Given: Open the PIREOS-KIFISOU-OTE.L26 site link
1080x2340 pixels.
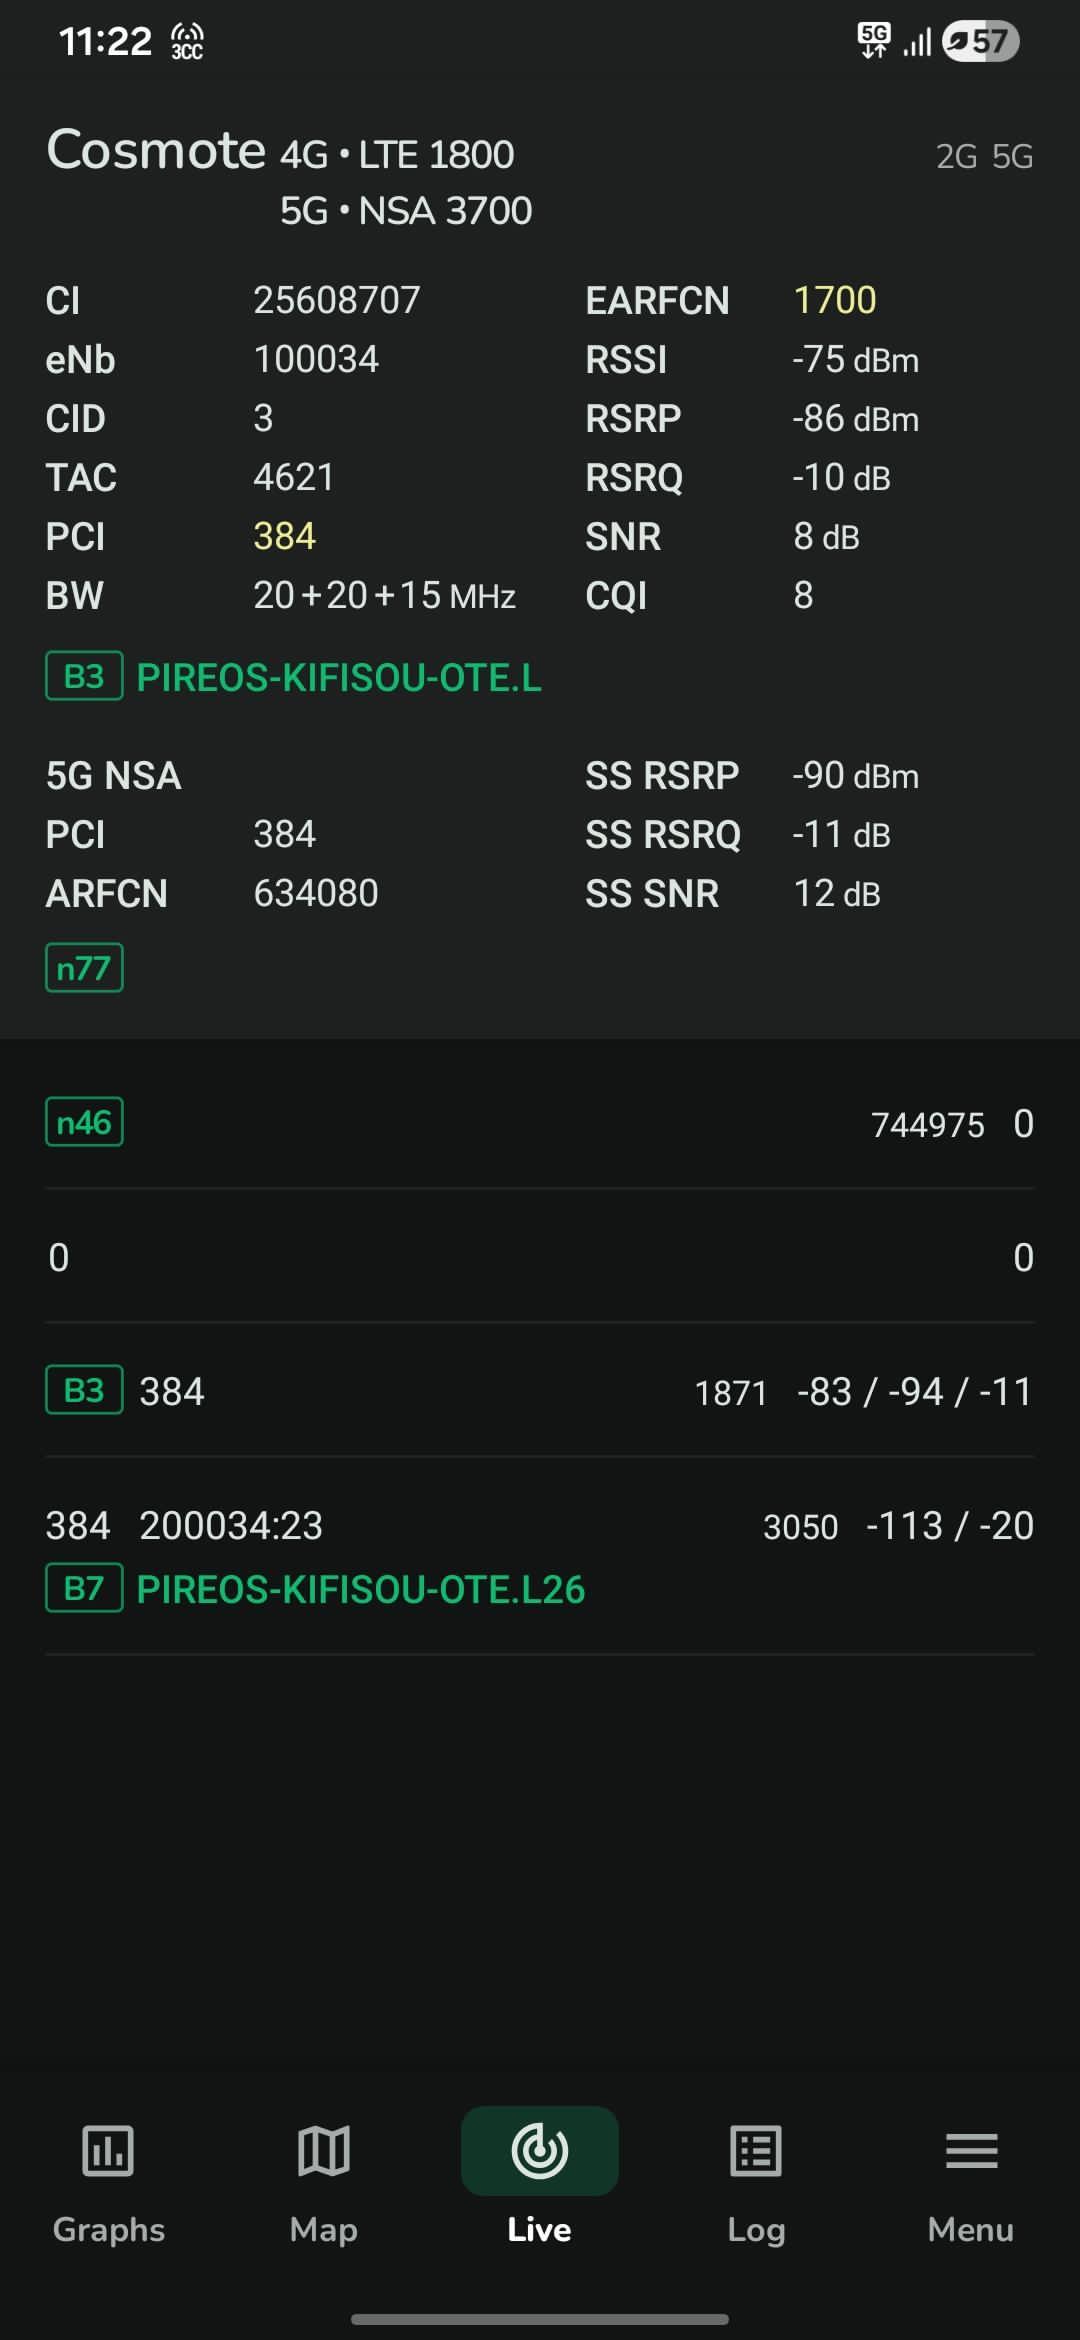Looking at the screenshot, I should pos(361,1589).
